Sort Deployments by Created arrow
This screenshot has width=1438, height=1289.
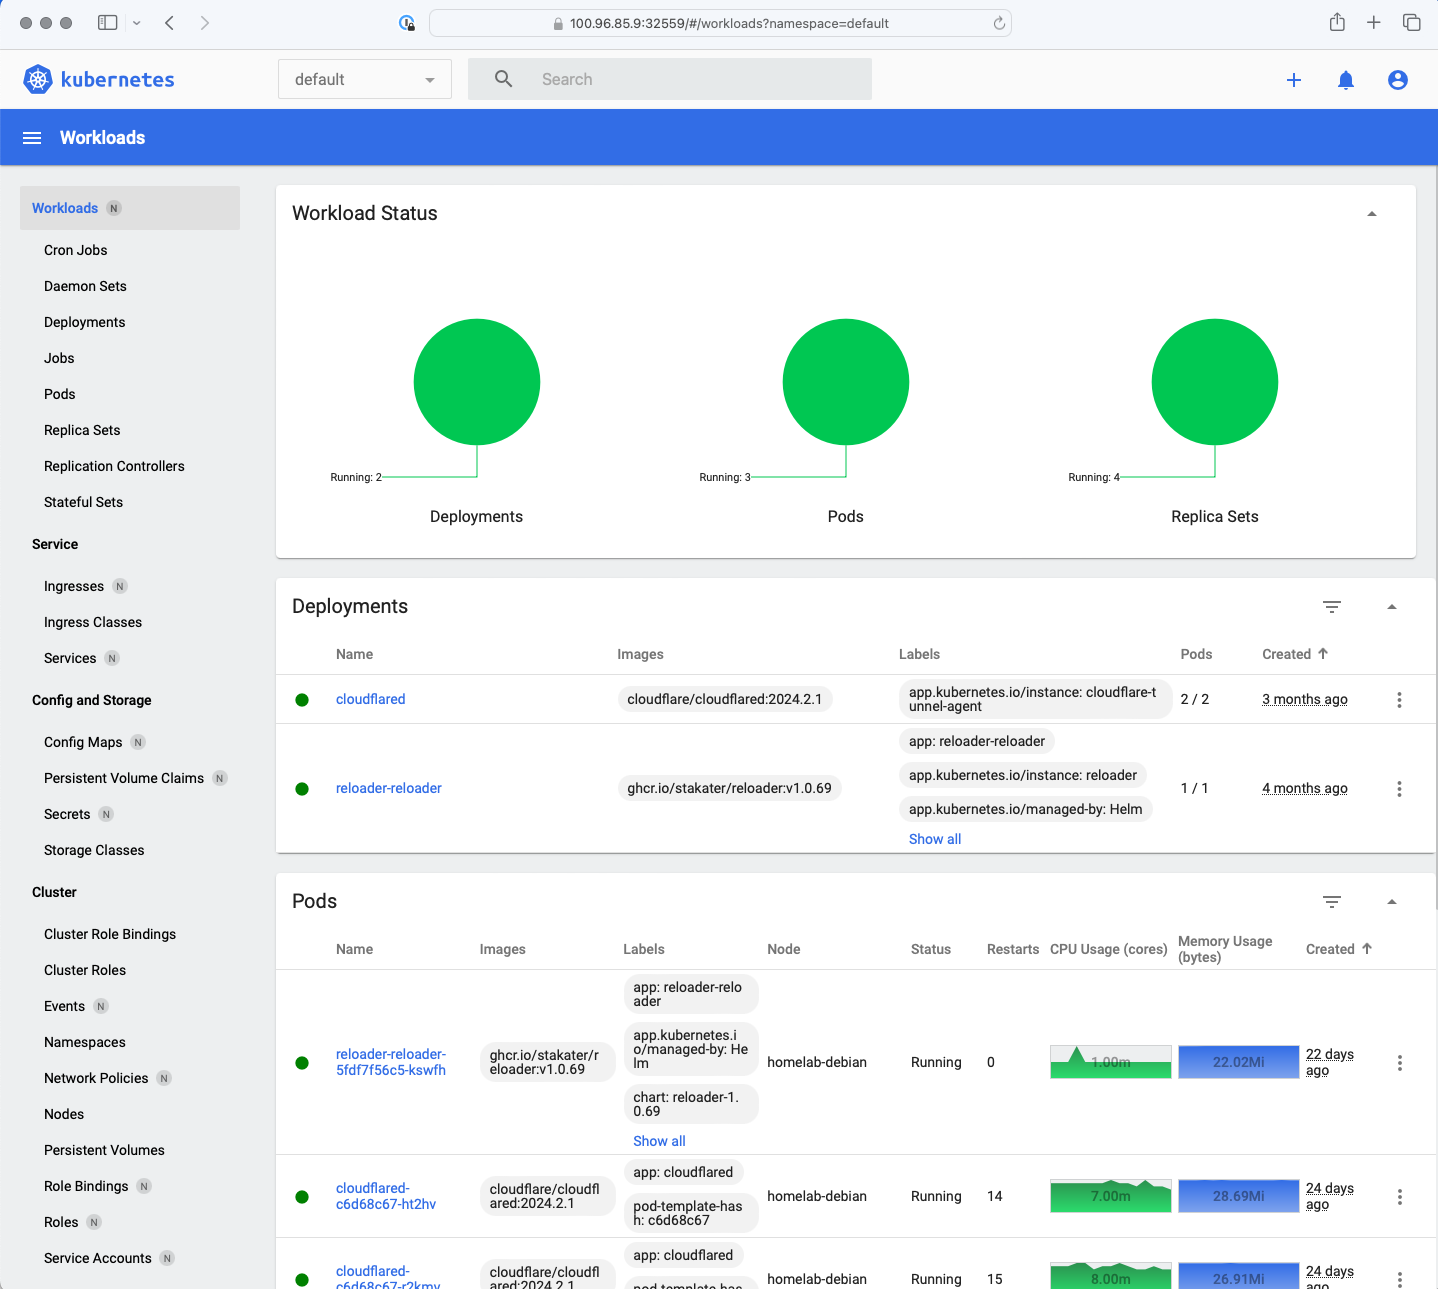1323,653
